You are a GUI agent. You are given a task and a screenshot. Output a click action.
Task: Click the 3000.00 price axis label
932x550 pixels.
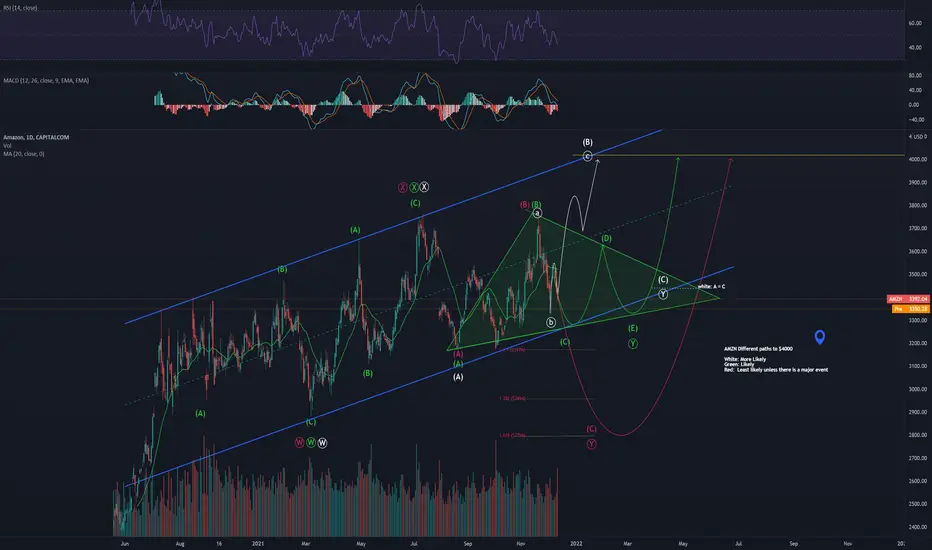[918, 389]
